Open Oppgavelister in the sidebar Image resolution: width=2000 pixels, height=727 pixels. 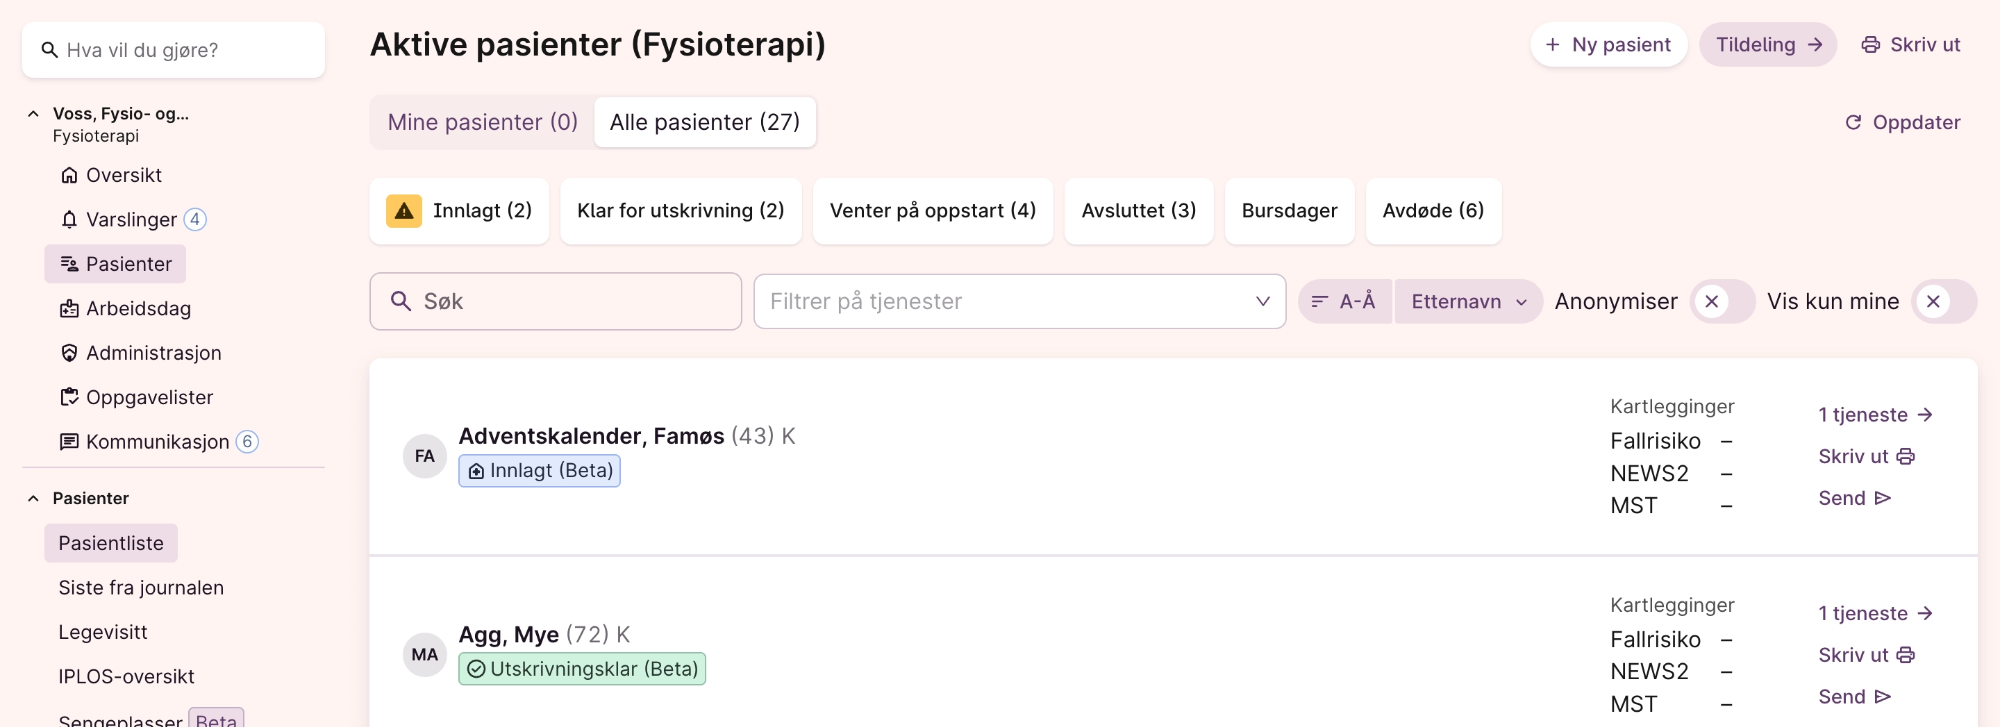[149, 398]
